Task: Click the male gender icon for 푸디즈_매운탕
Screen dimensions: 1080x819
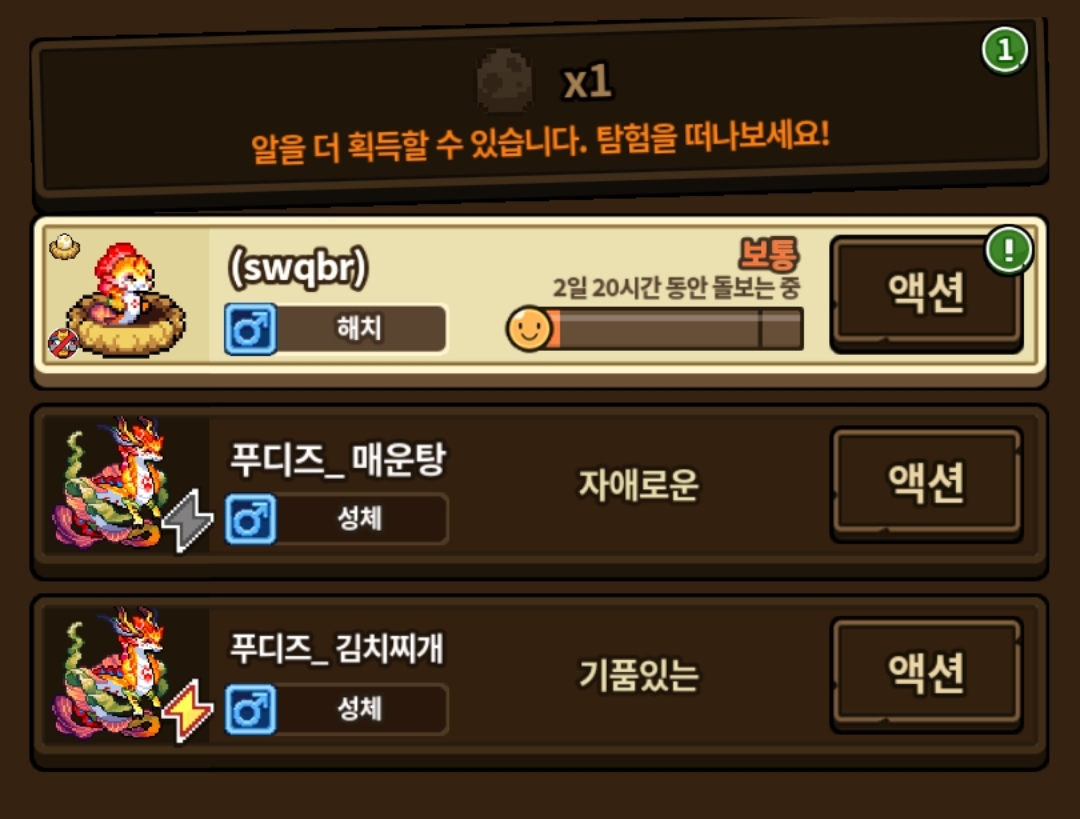Action: tap(251, 519)
